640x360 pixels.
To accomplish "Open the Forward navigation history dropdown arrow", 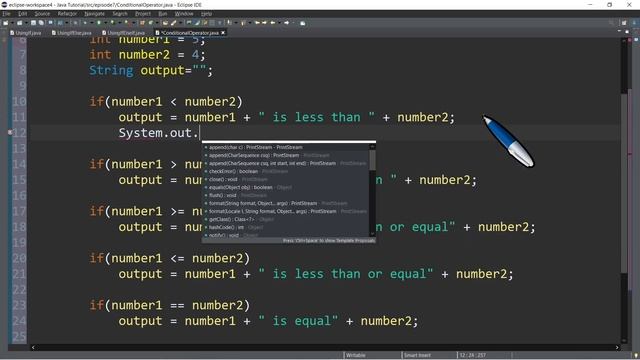I will click(x=293, y=23).
